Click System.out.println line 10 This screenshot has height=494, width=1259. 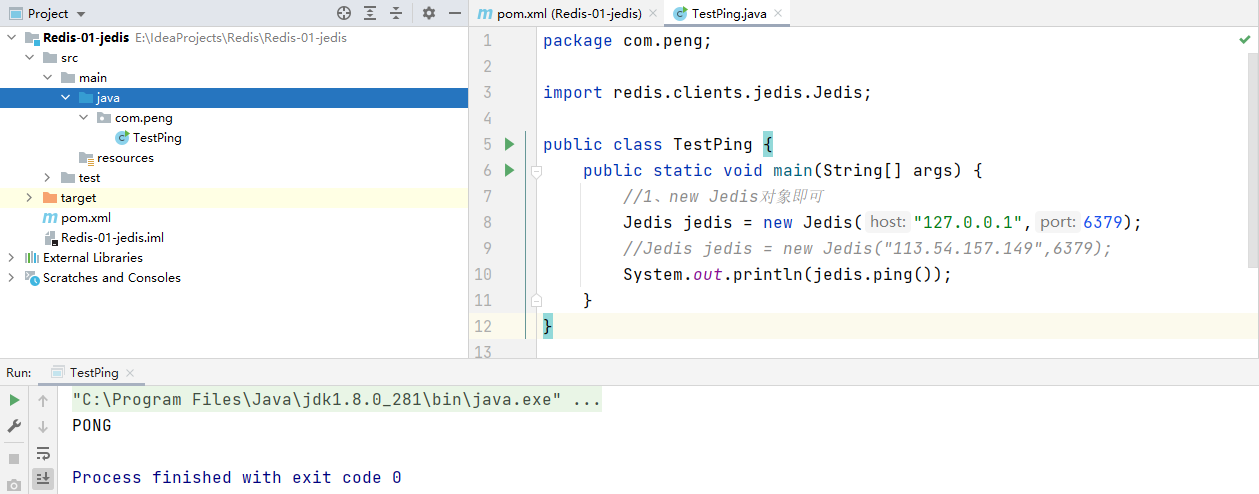point(787,274)
